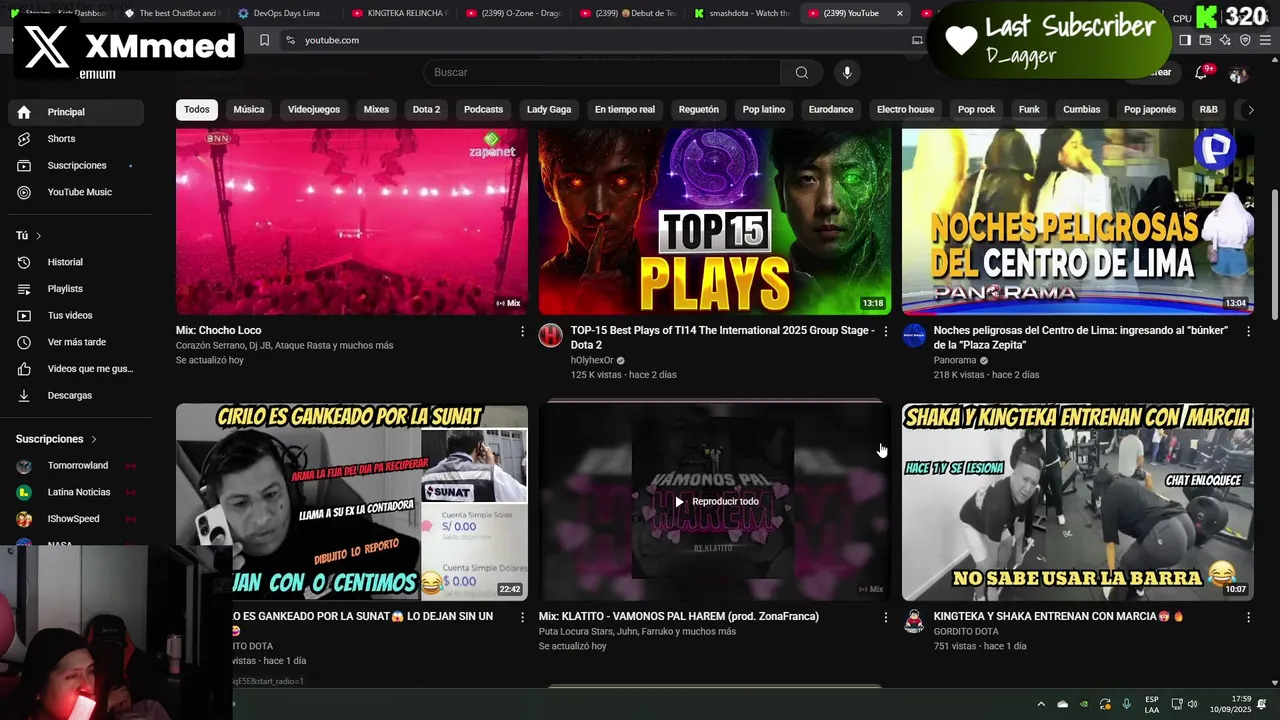The height and width of the screenshot is (720, 1280).
Task: Select the Videojuegos filter chip
Action: pyautogui.click(x=314, y=110)
